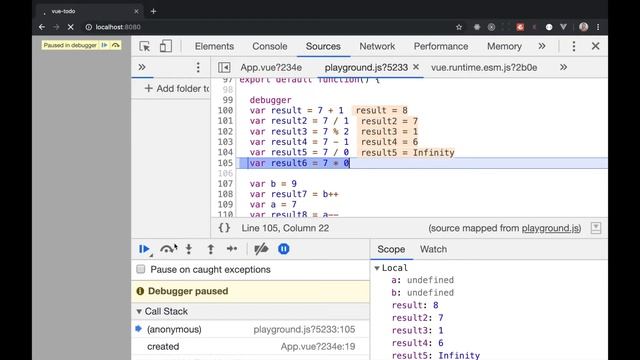Open the Memory tab
This screenshot has height=360, width=640.
click(x=504, y=46)
